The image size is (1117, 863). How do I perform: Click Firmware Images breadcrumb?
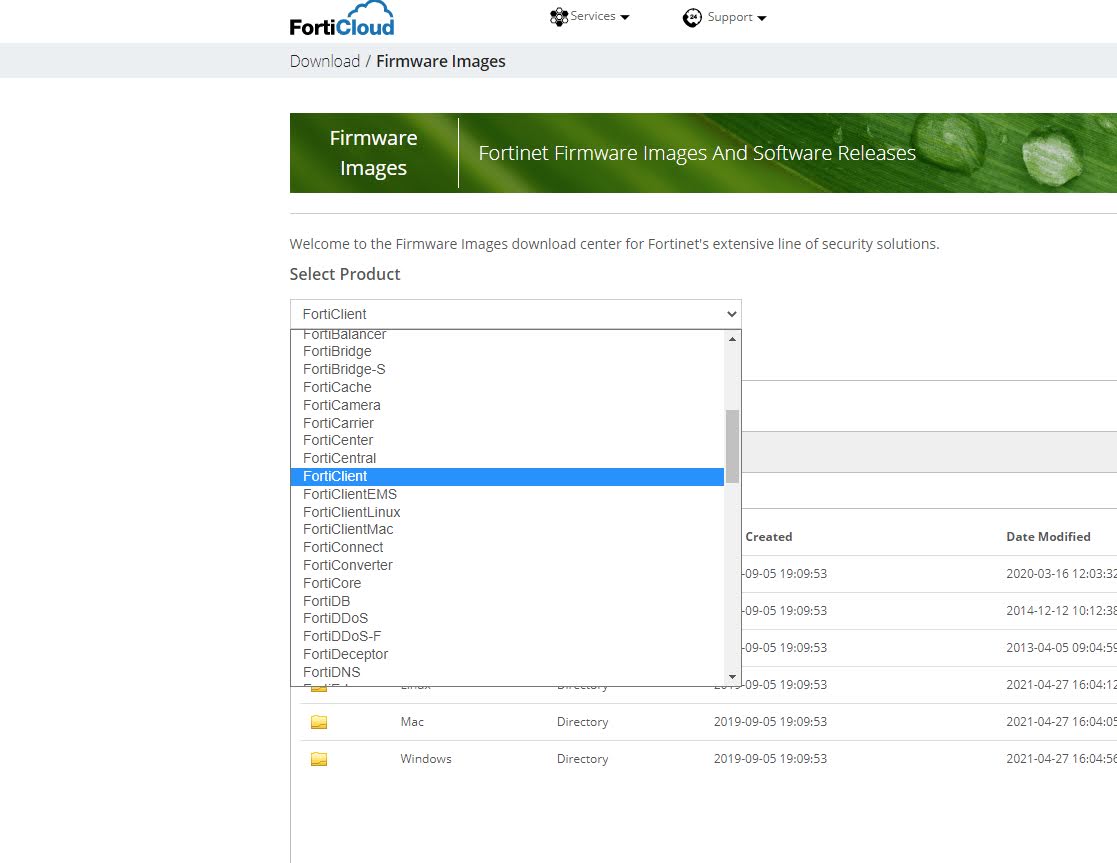click(x=441, y=61)
